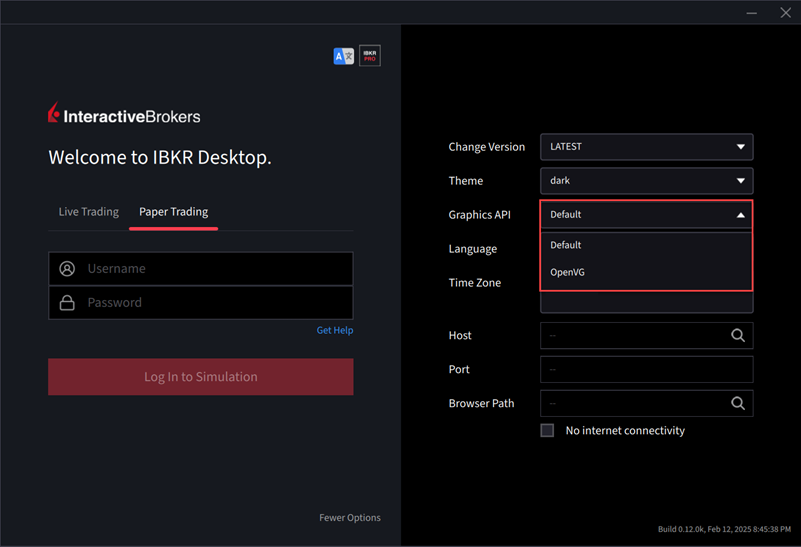Click the user icon in Username field
Screen dimensions: 801x547
[67, 269]
